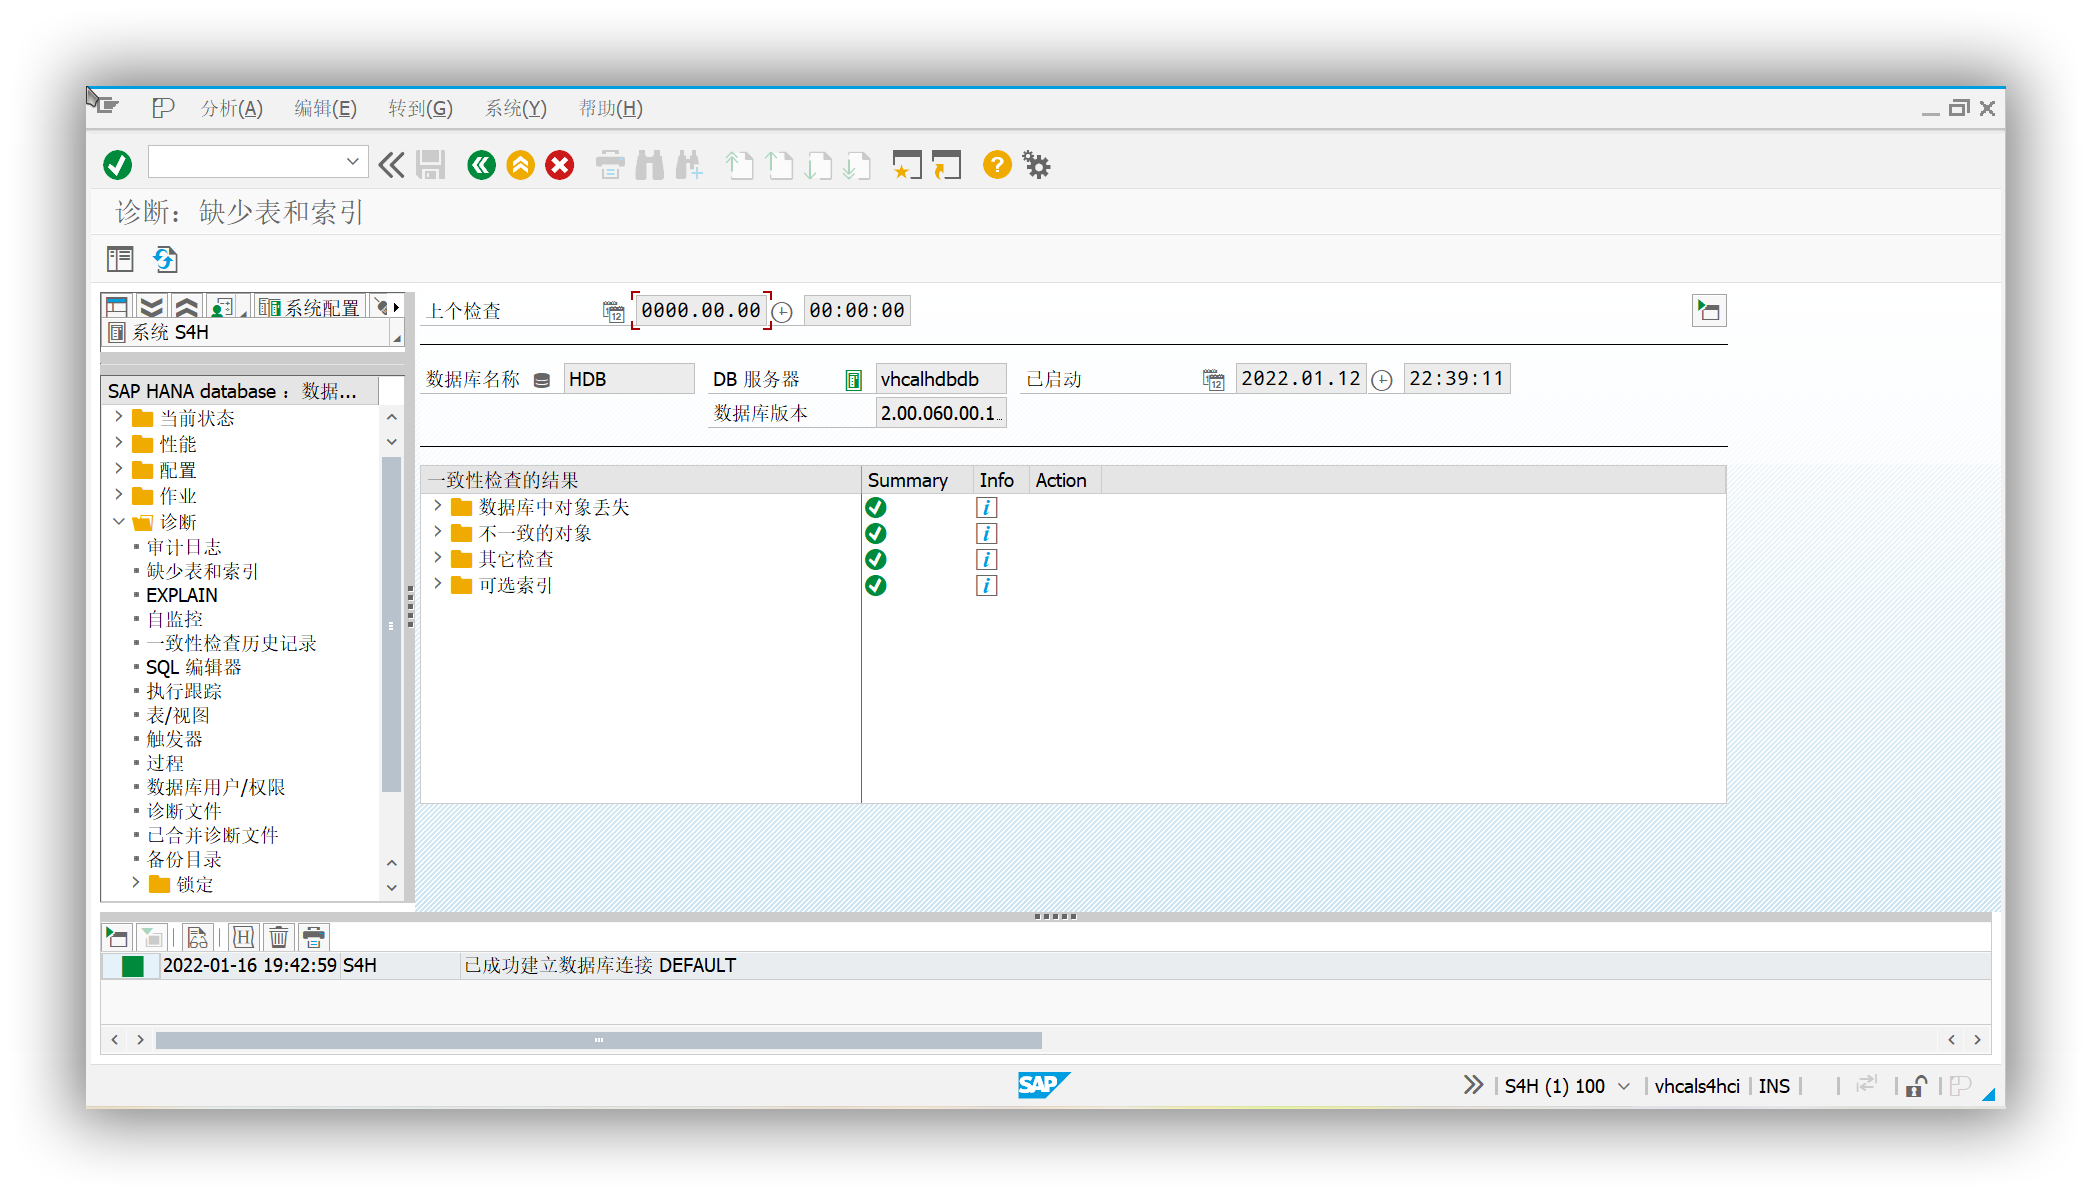
Task: Click the 上个检查 date input field
Action: click(x=700, y=311)
